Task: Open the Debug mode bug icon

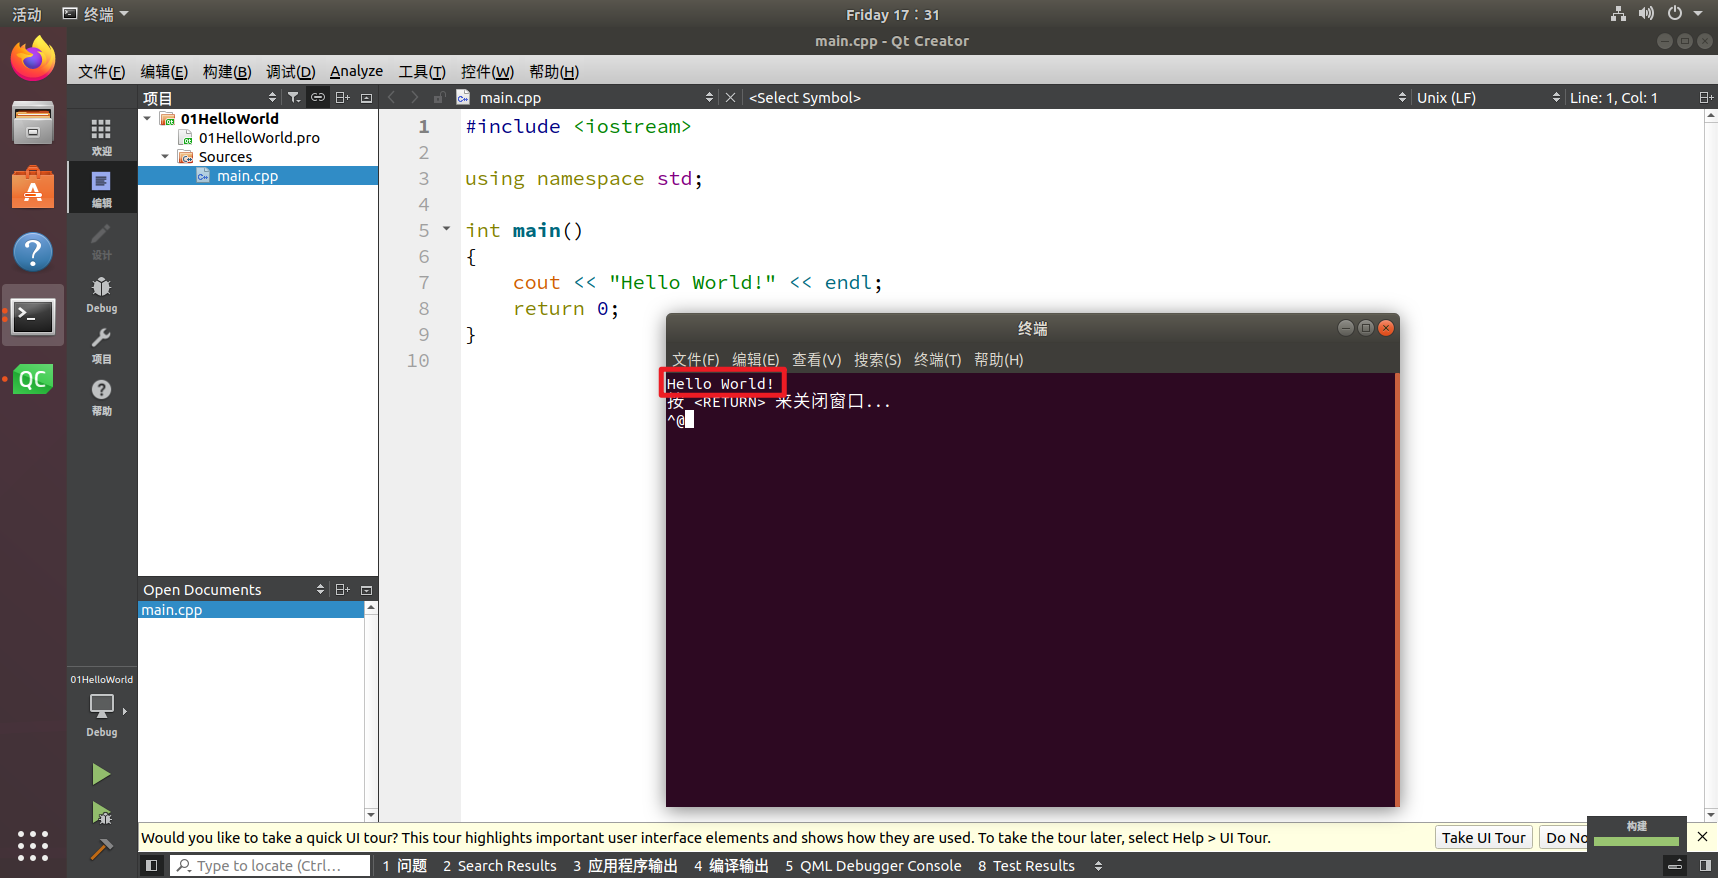Action: click(x=101, y=293)
